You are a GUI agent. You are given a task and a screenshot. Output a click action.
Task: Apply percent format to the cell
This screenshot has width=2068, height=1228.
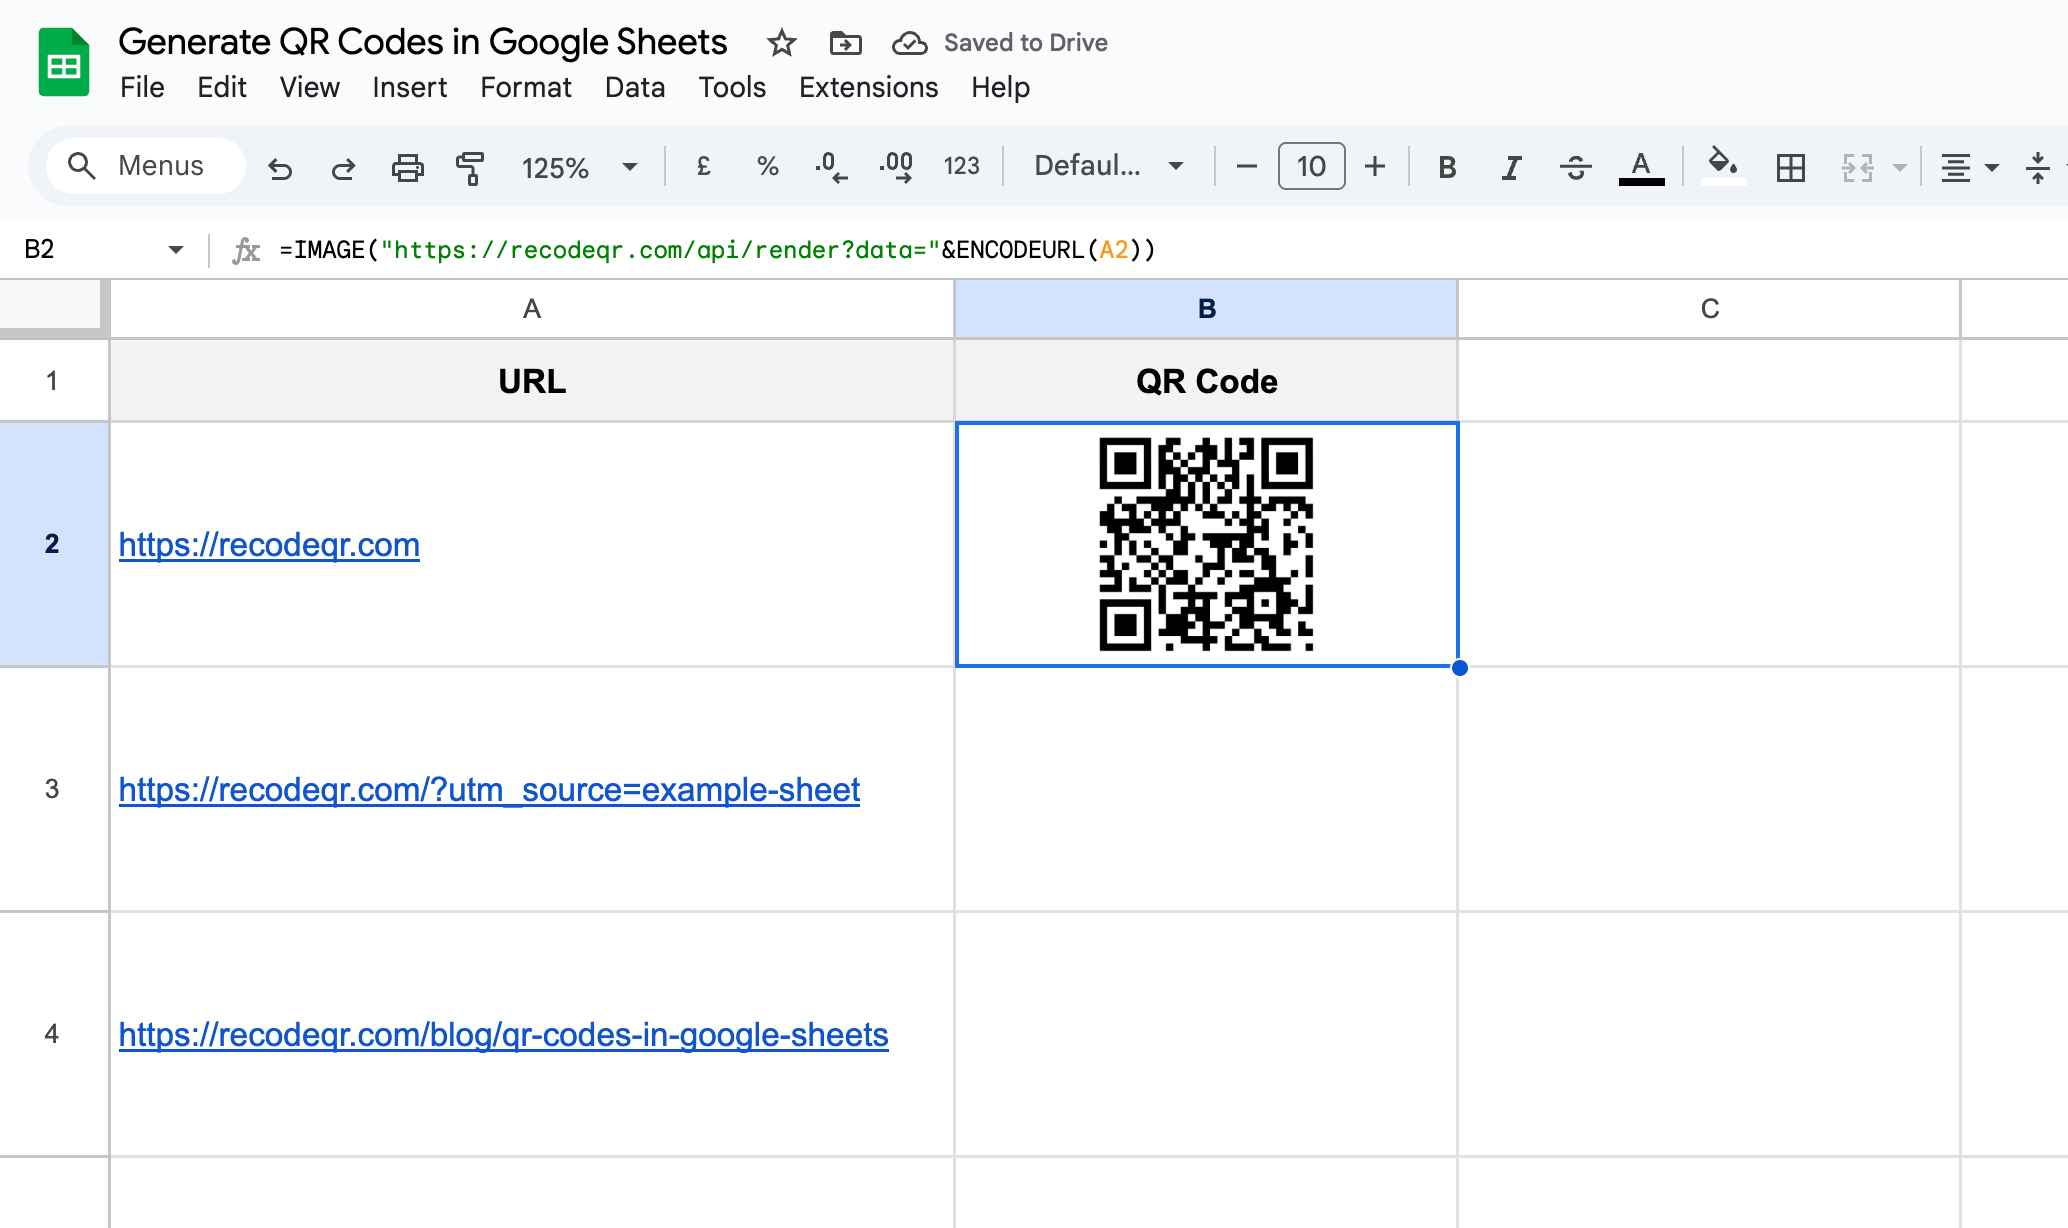[767, 167]
